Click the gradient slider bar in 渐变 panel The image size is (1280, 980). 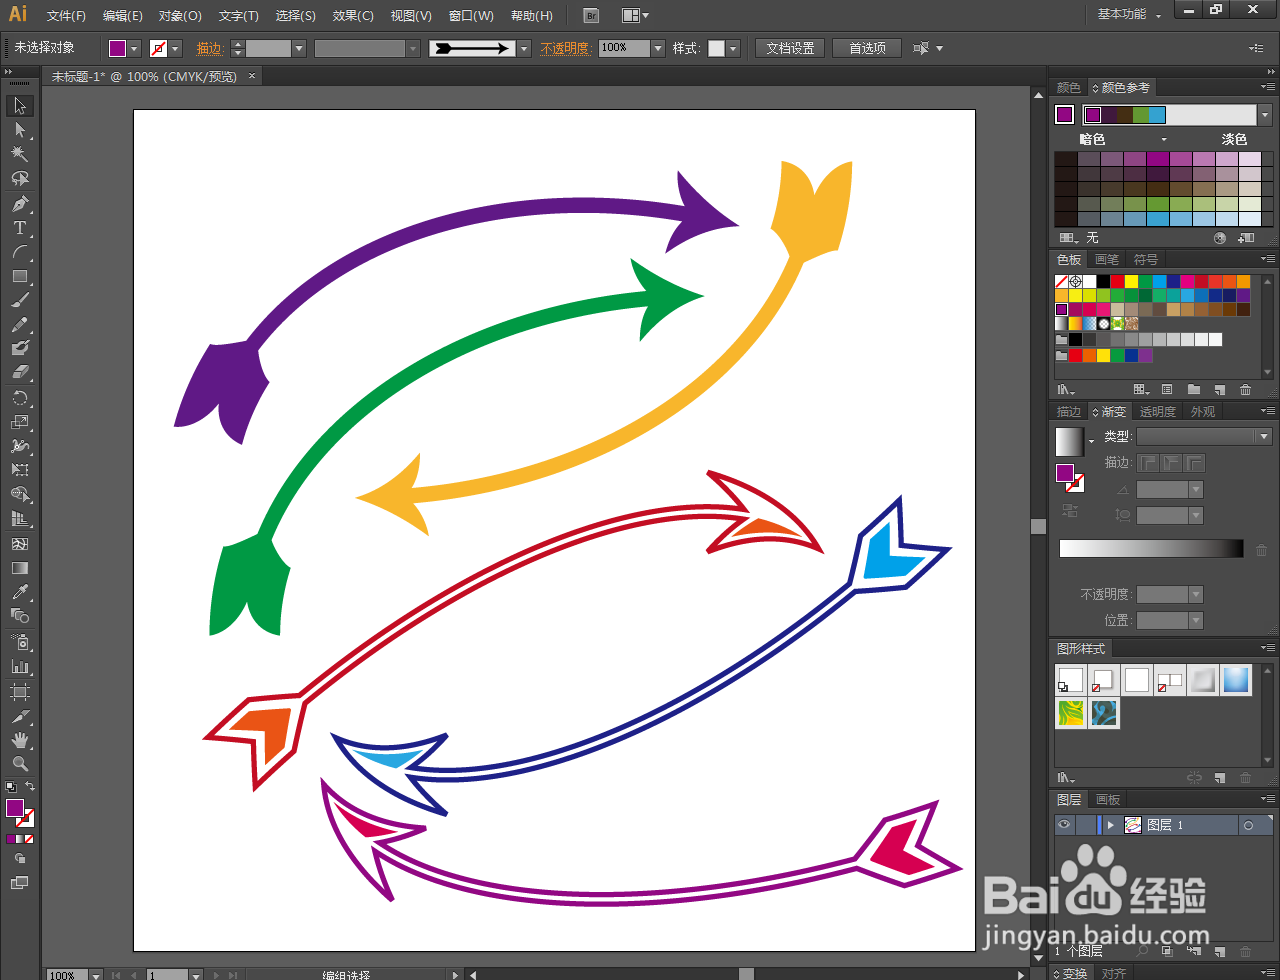click(x=1151, y=548)
